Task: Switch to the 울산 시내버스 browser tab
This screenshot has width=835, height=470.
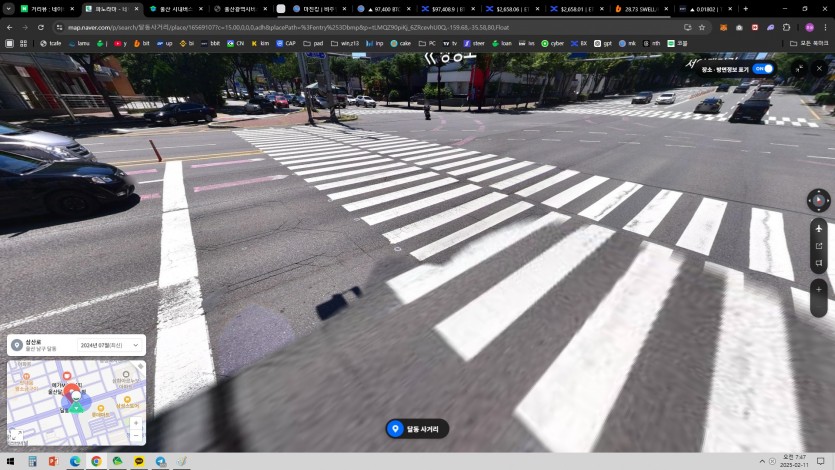Action: pyautogui.click(x=174, y=9)
